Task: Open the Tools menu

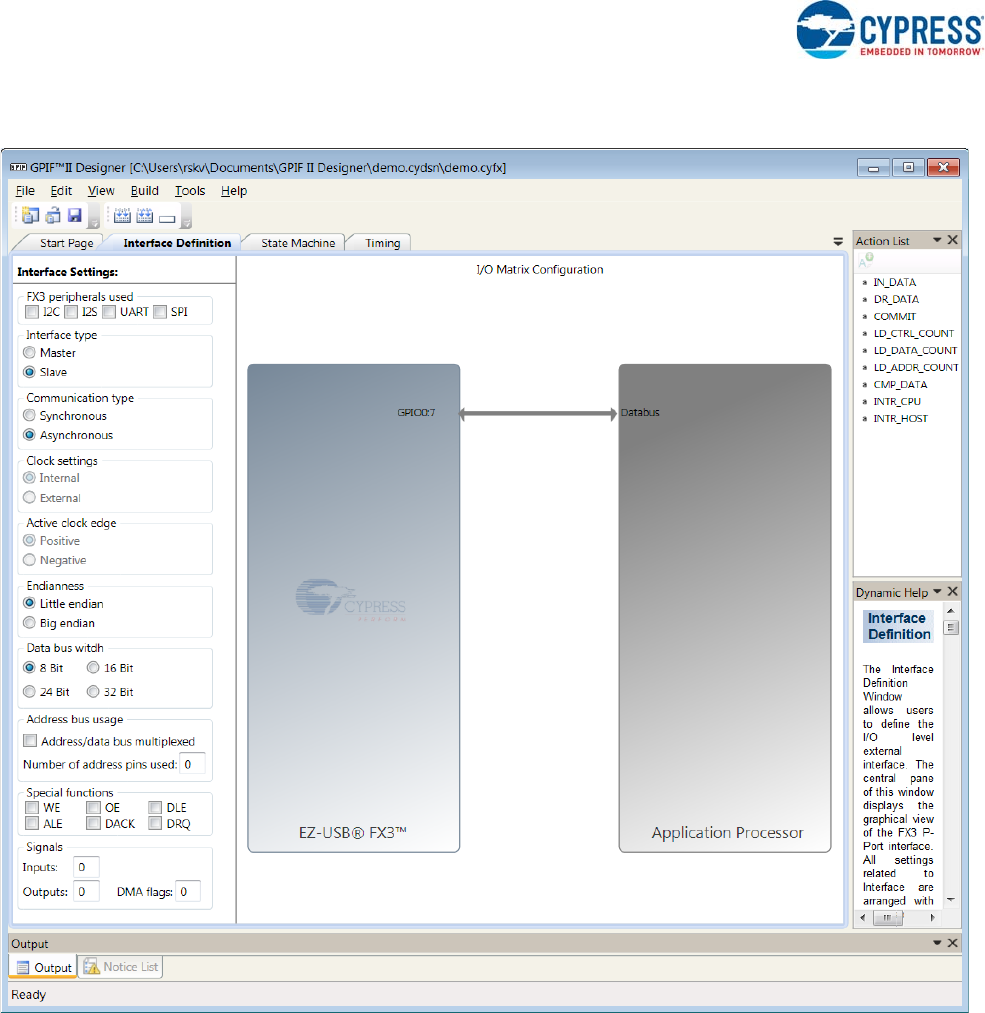Action: click(190, 191)
